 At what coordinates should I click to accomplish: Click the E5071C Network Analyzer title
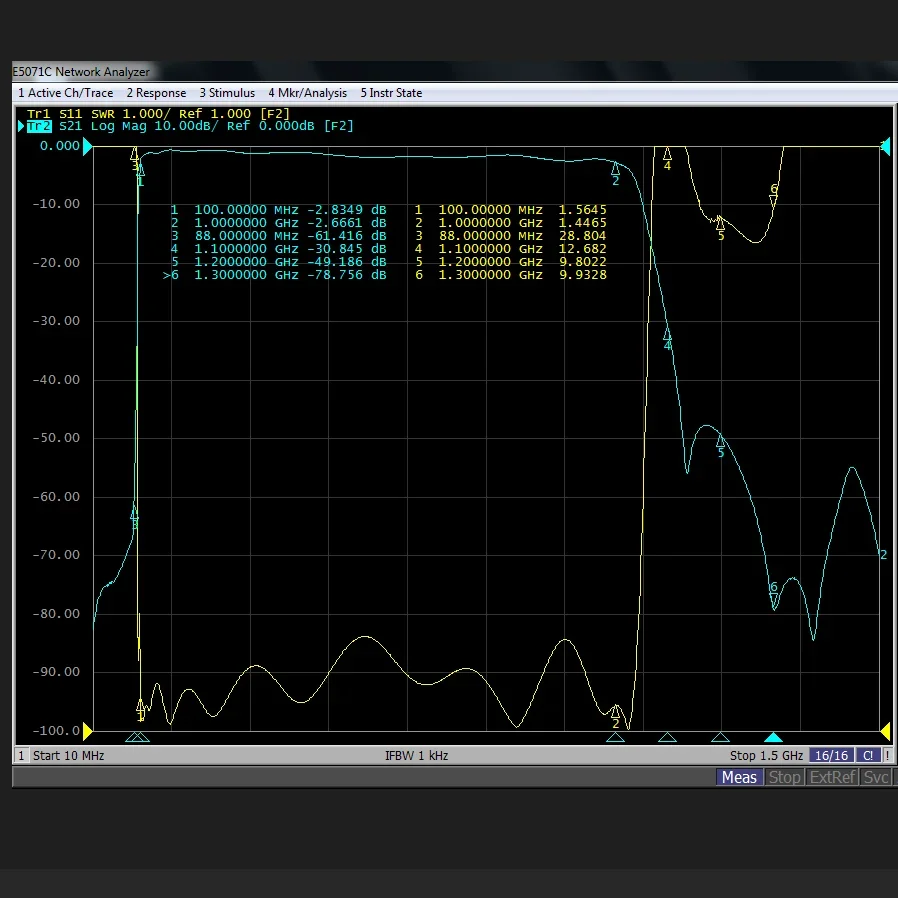[81, 72]
